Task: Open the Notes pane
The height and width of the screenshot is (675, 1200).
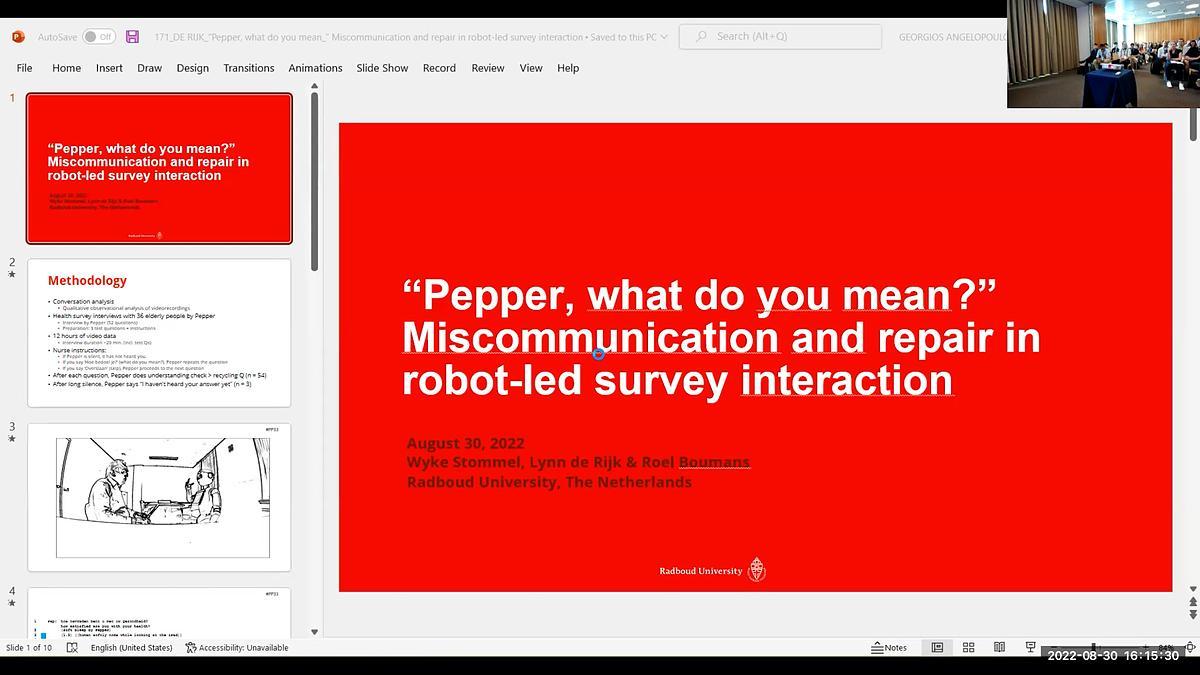Action: 888,647
